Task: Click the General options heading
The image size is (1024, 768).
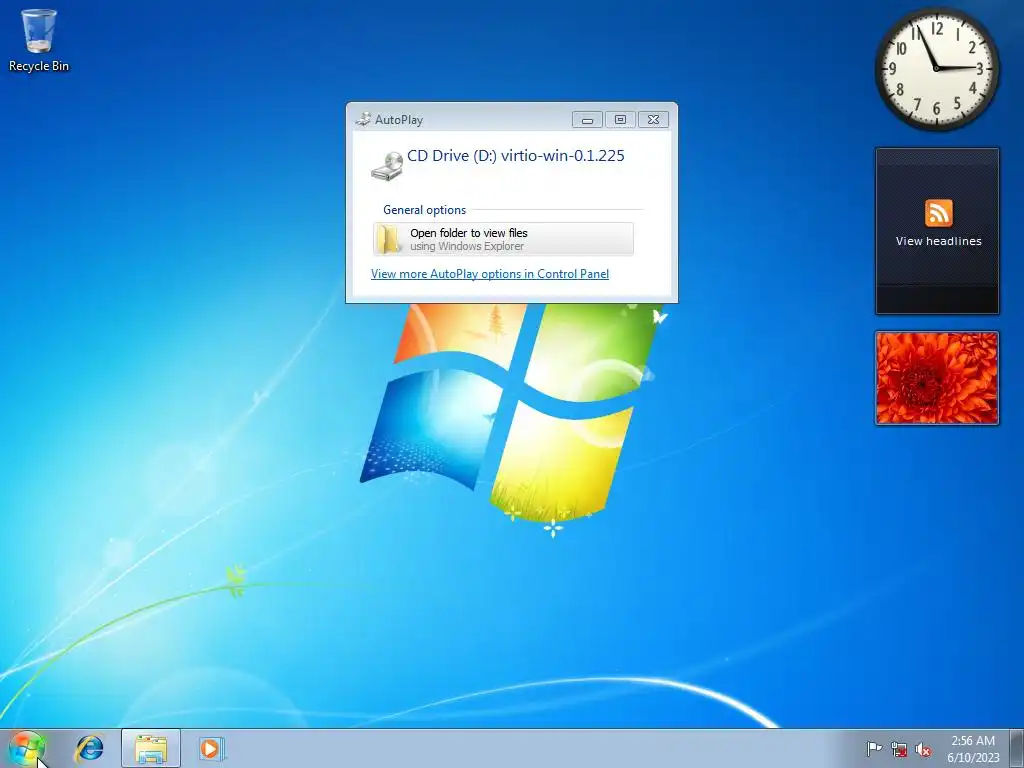Action: [x=424, y=210]
